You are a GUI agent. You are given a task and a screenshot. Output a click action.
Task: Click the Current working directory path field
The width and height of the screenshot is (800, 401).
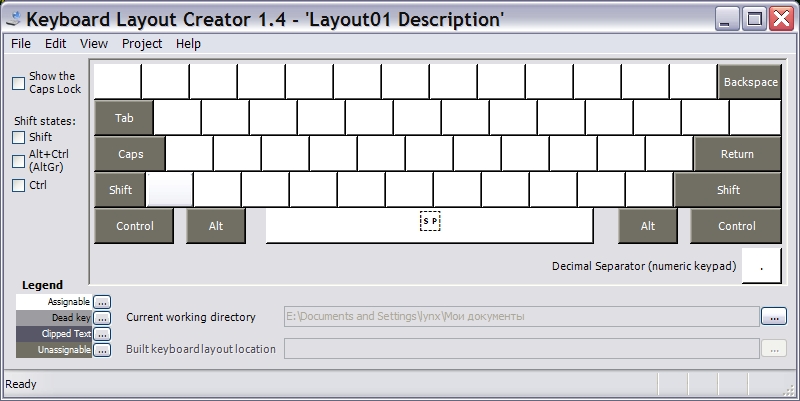click(521, 316)
